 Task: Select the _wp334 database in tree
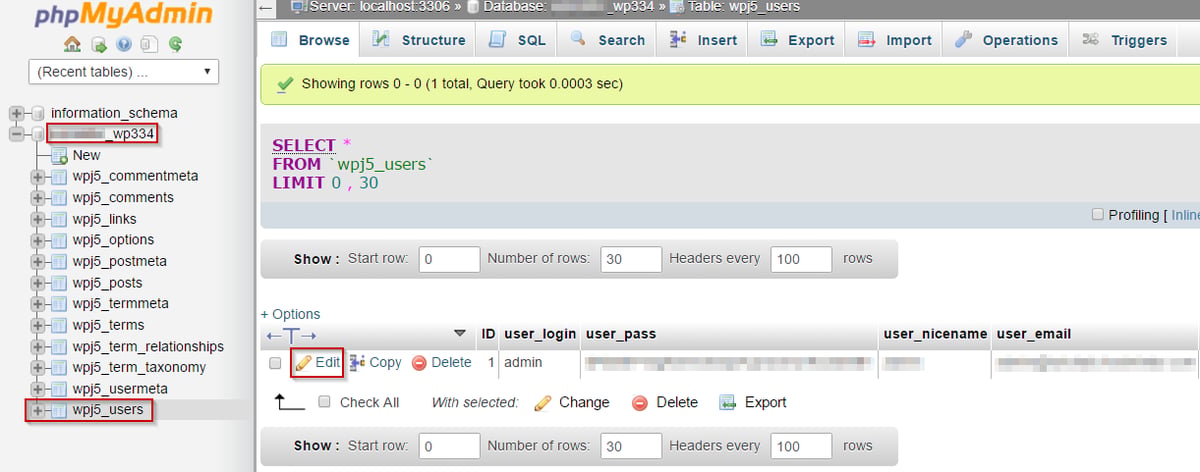102,134
